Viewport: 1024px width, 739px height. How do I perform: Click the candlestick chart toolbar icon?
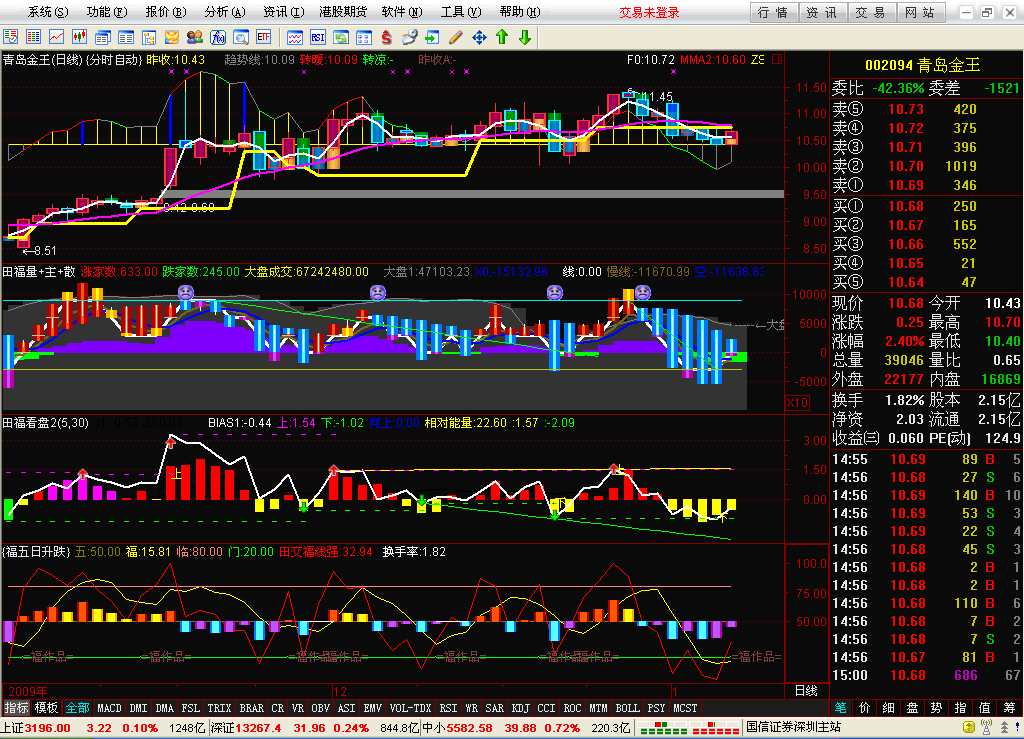[78, 37]
